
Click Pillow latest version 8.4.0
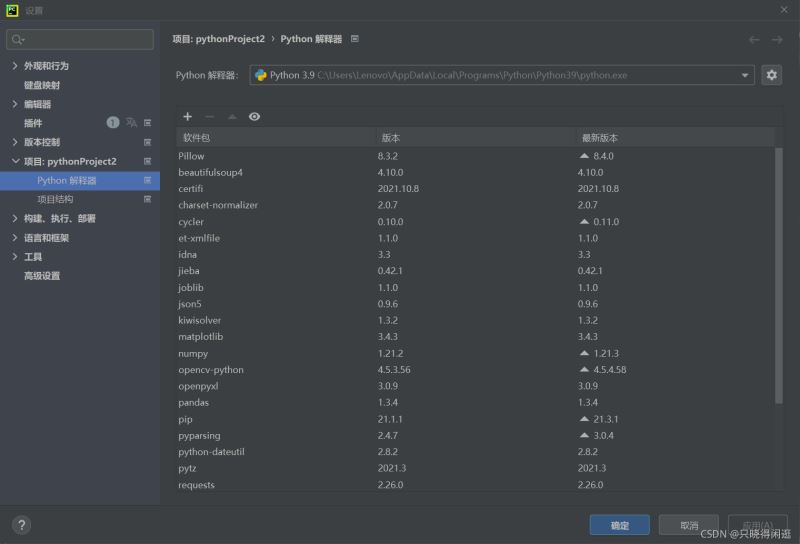coord(603,156)
